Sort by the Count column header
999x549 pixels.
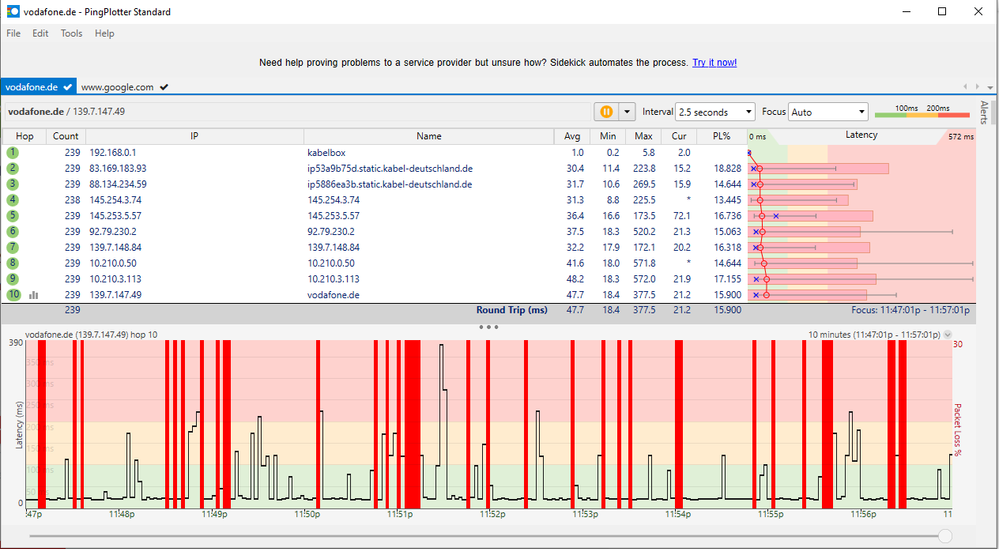(66, 136)
